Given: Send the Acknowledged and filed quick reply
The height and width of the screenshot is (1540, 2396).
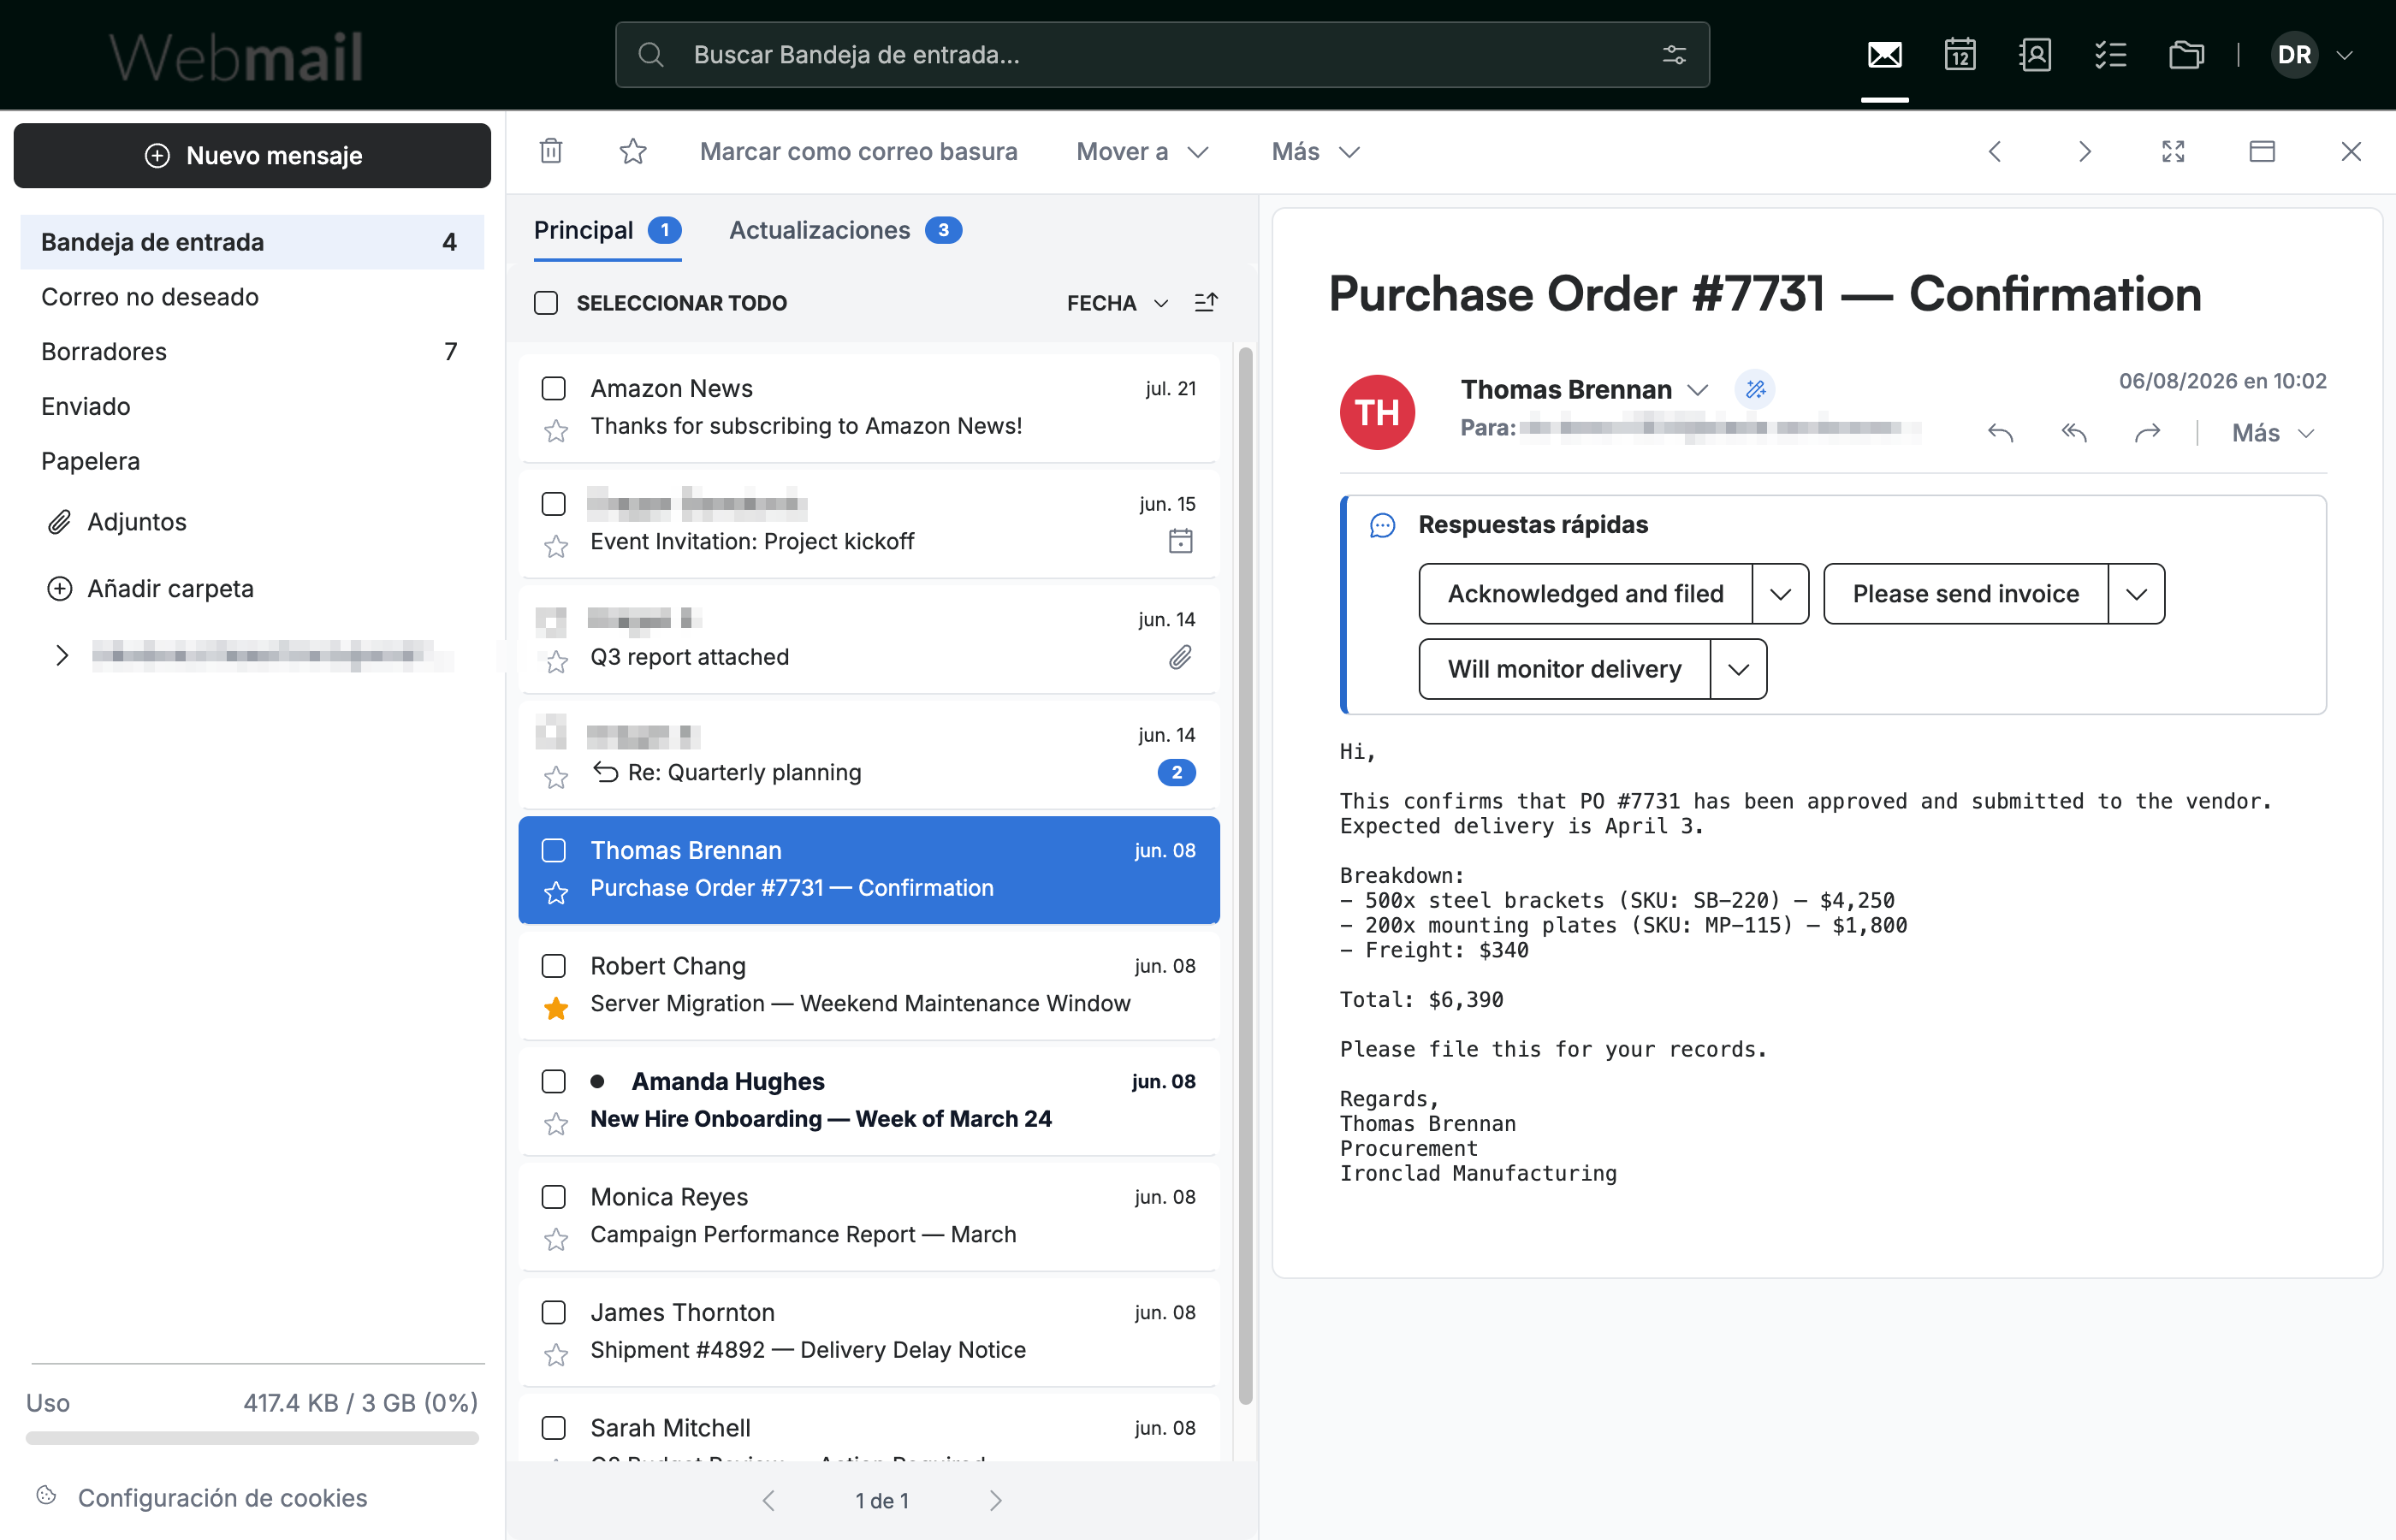Looking at the screenshot, I should click(x=1585, y=594).
